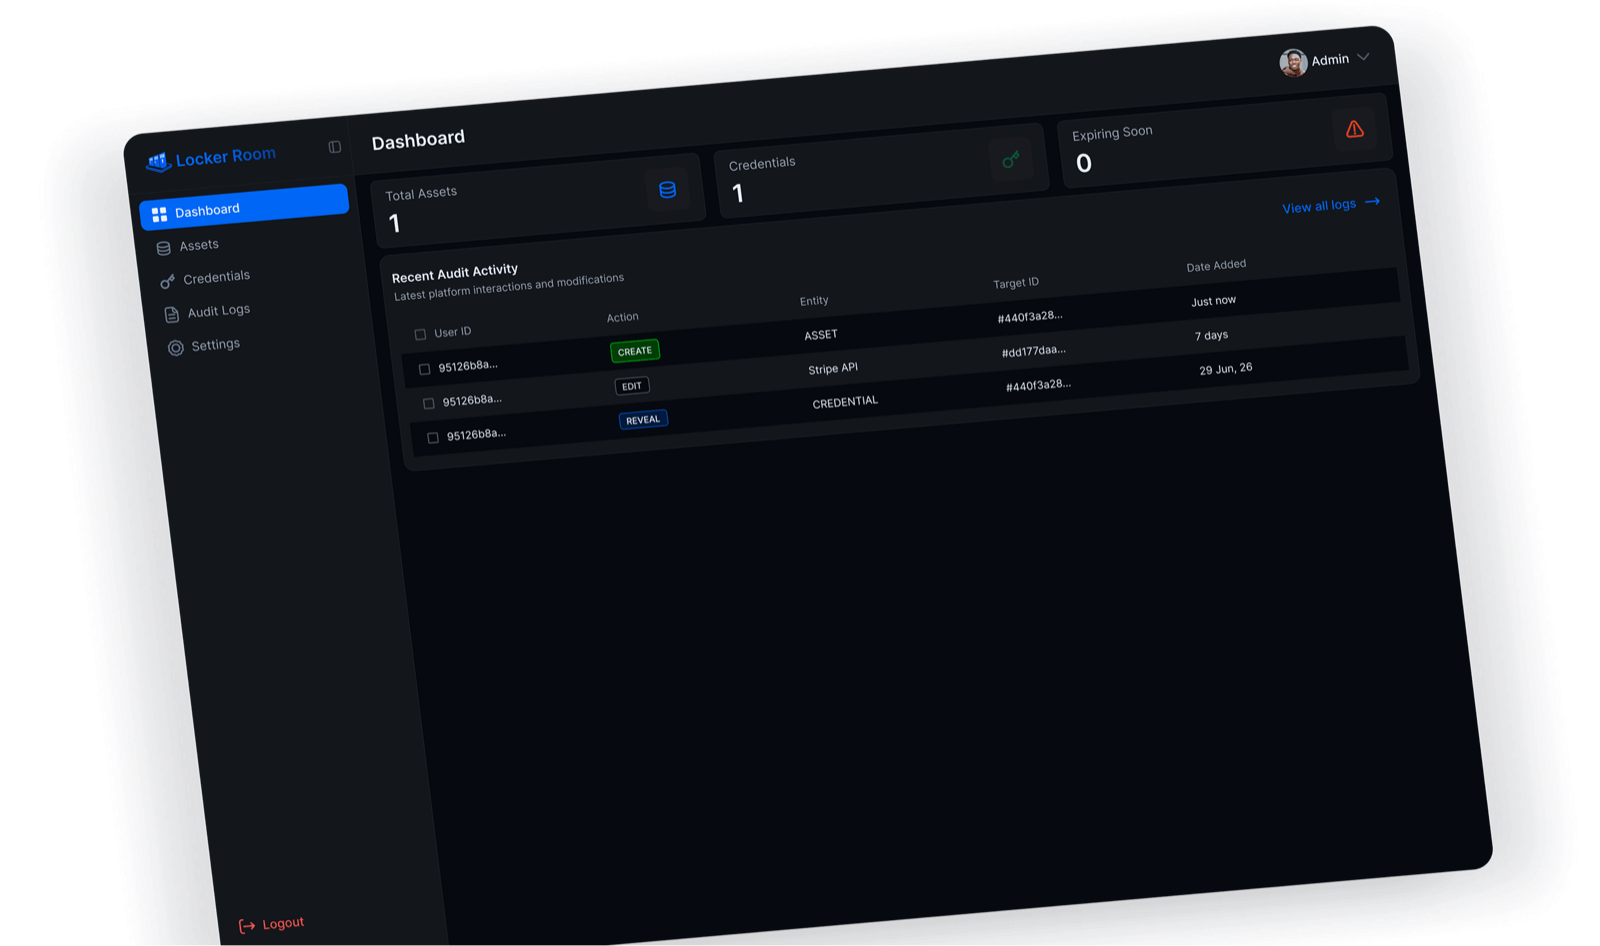Click the Credentials key icon in sidebar
This screenshot has width=1600, height=946.
[x=167, y=282]
